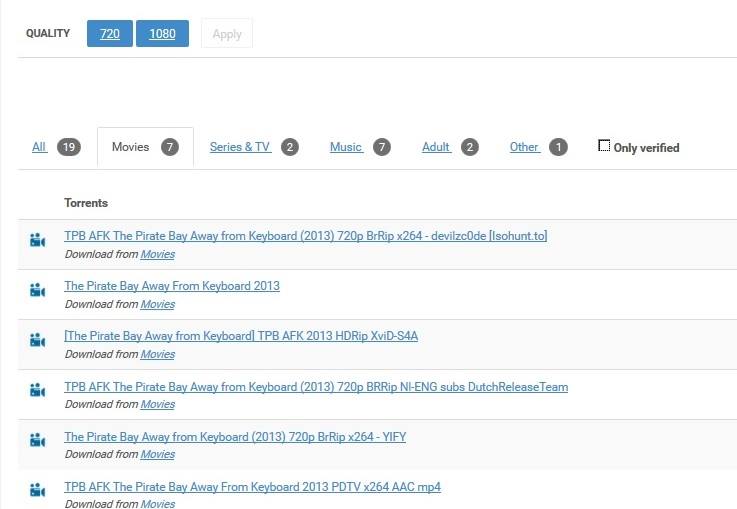
Task: Click the 7 count badge beside Movies
Action: point(170,147)
